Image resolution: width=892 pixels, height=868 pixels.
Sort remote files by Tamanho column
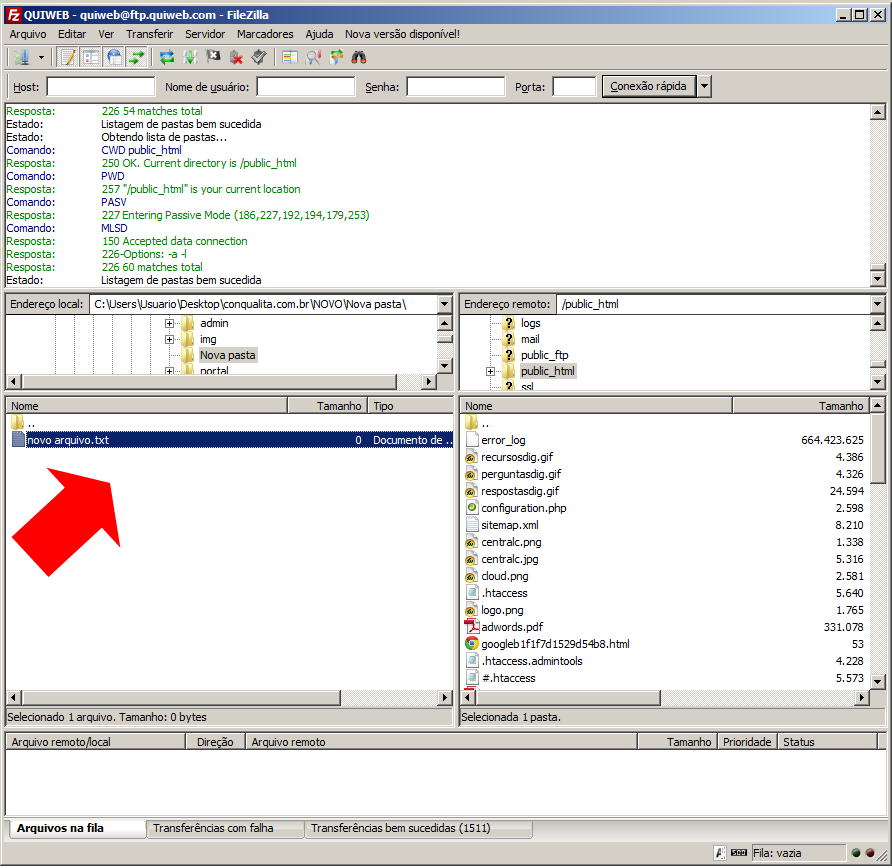point(802,406)
